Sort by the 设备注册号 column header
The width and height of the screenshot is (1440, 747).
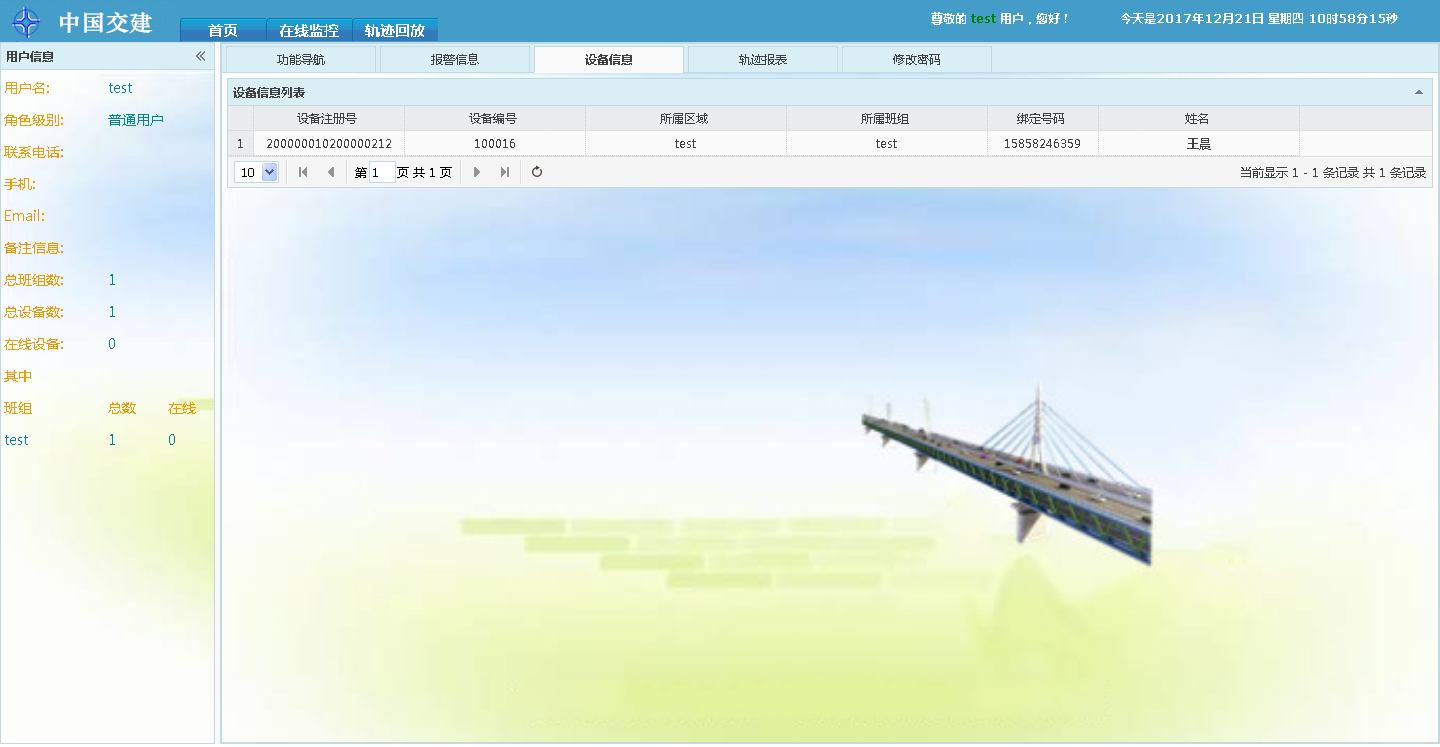(x=327, y=118)
